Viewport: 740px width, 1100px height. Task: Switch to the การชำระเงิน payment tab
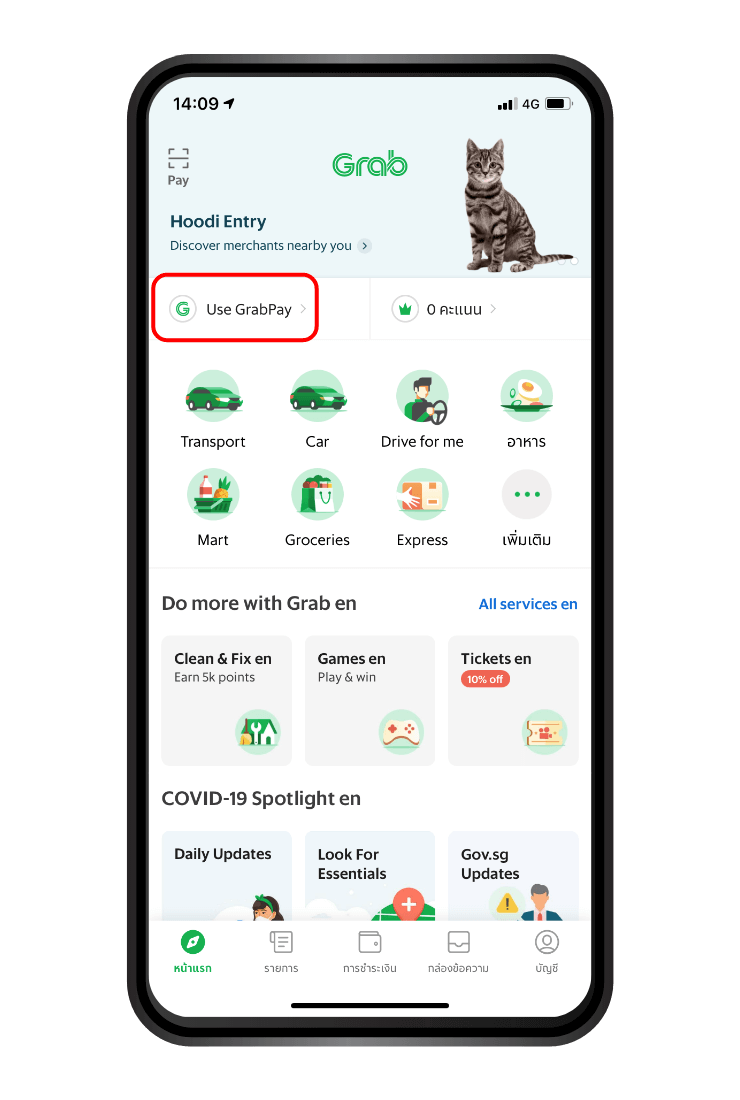coord(370,952)
